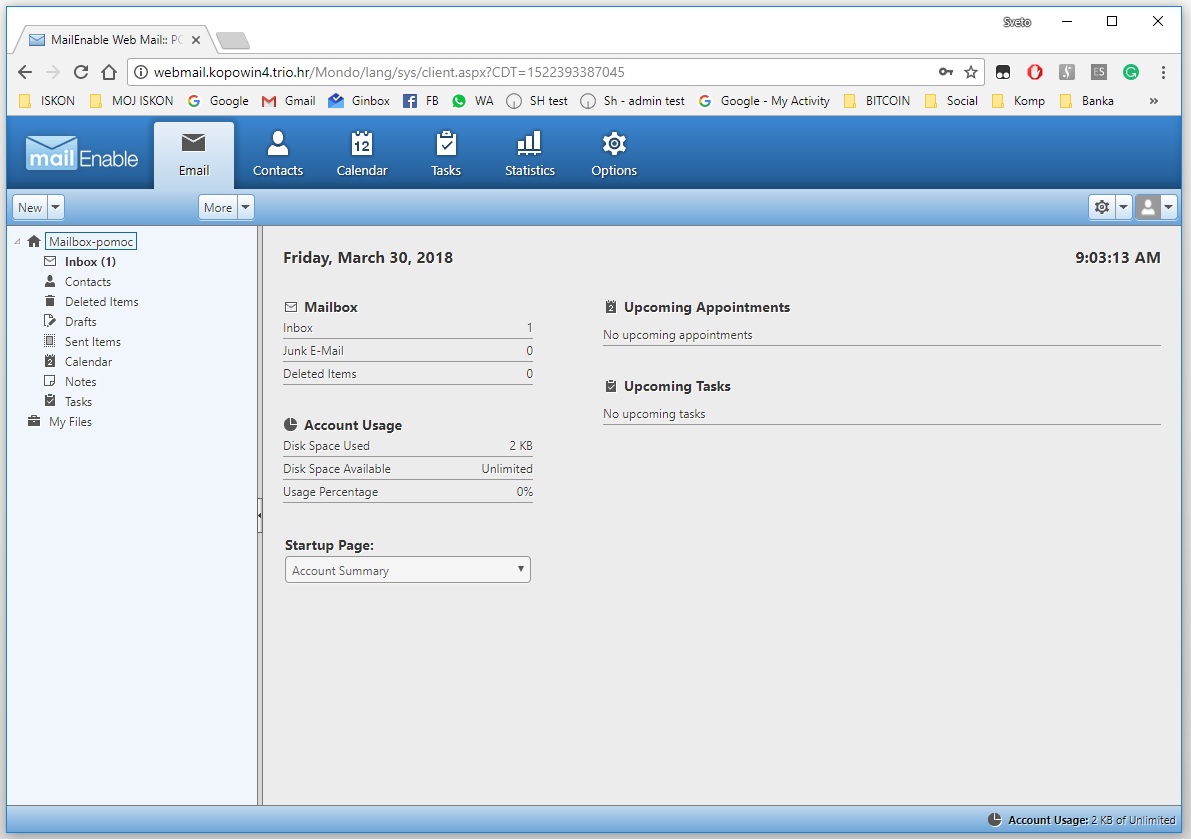Click the Disk Space Used row

pos(407,446)
